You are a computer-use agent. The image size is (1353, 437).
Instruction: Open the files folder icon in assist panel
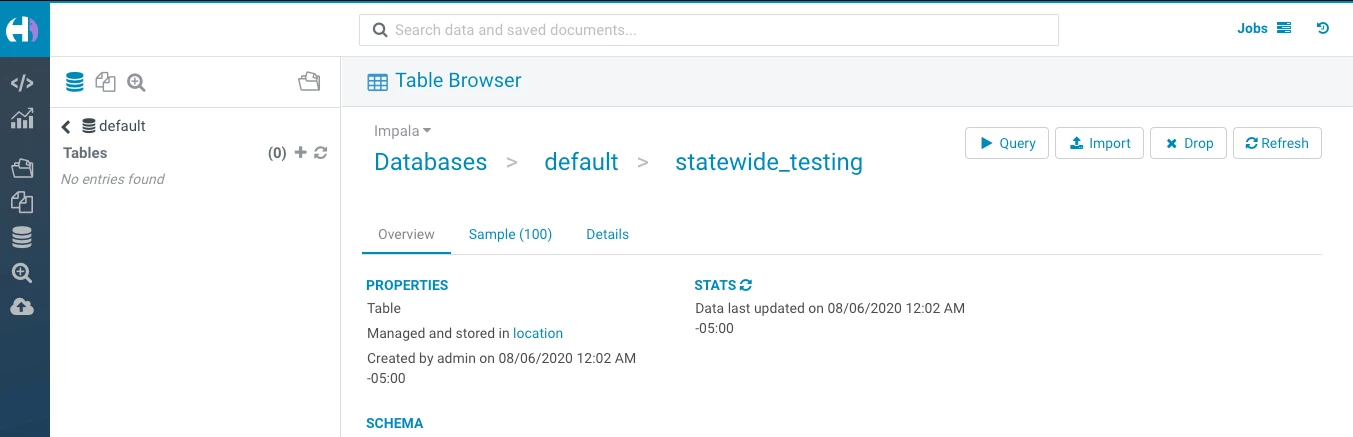tap(310, 82)
